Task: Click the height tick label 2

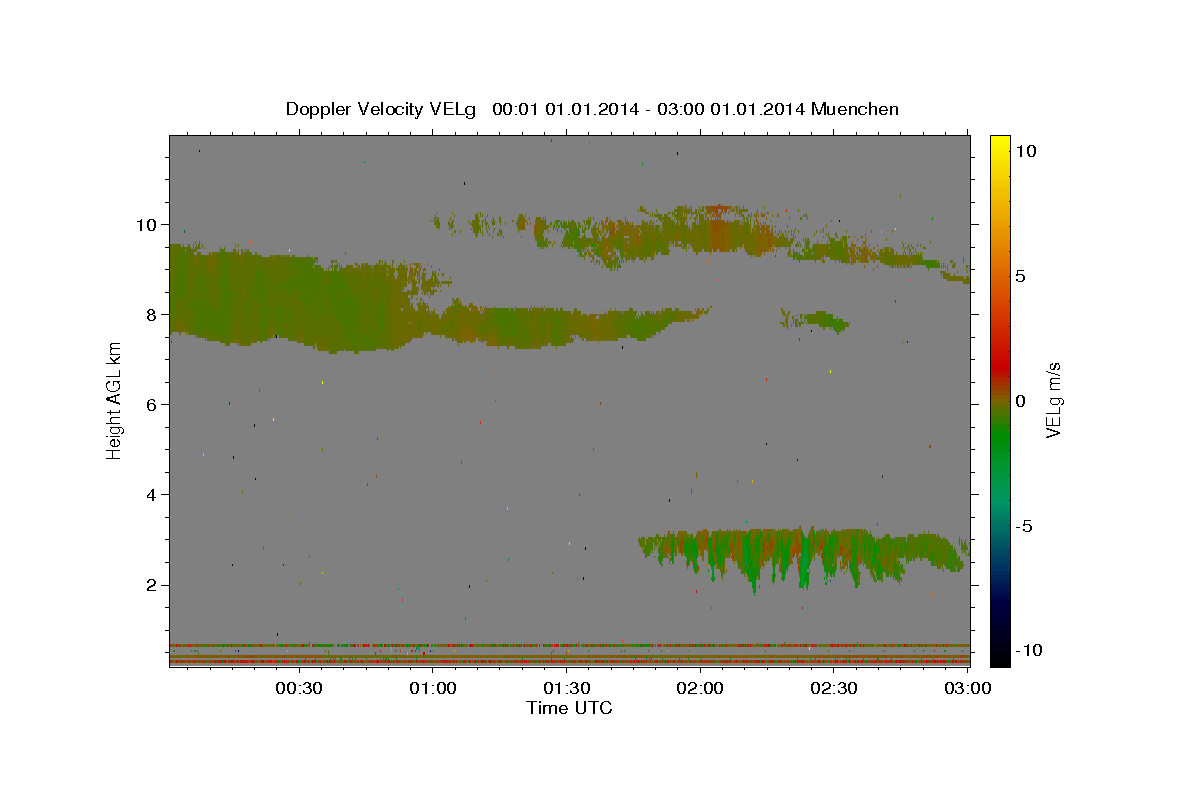Action: [x=152, y=585]
